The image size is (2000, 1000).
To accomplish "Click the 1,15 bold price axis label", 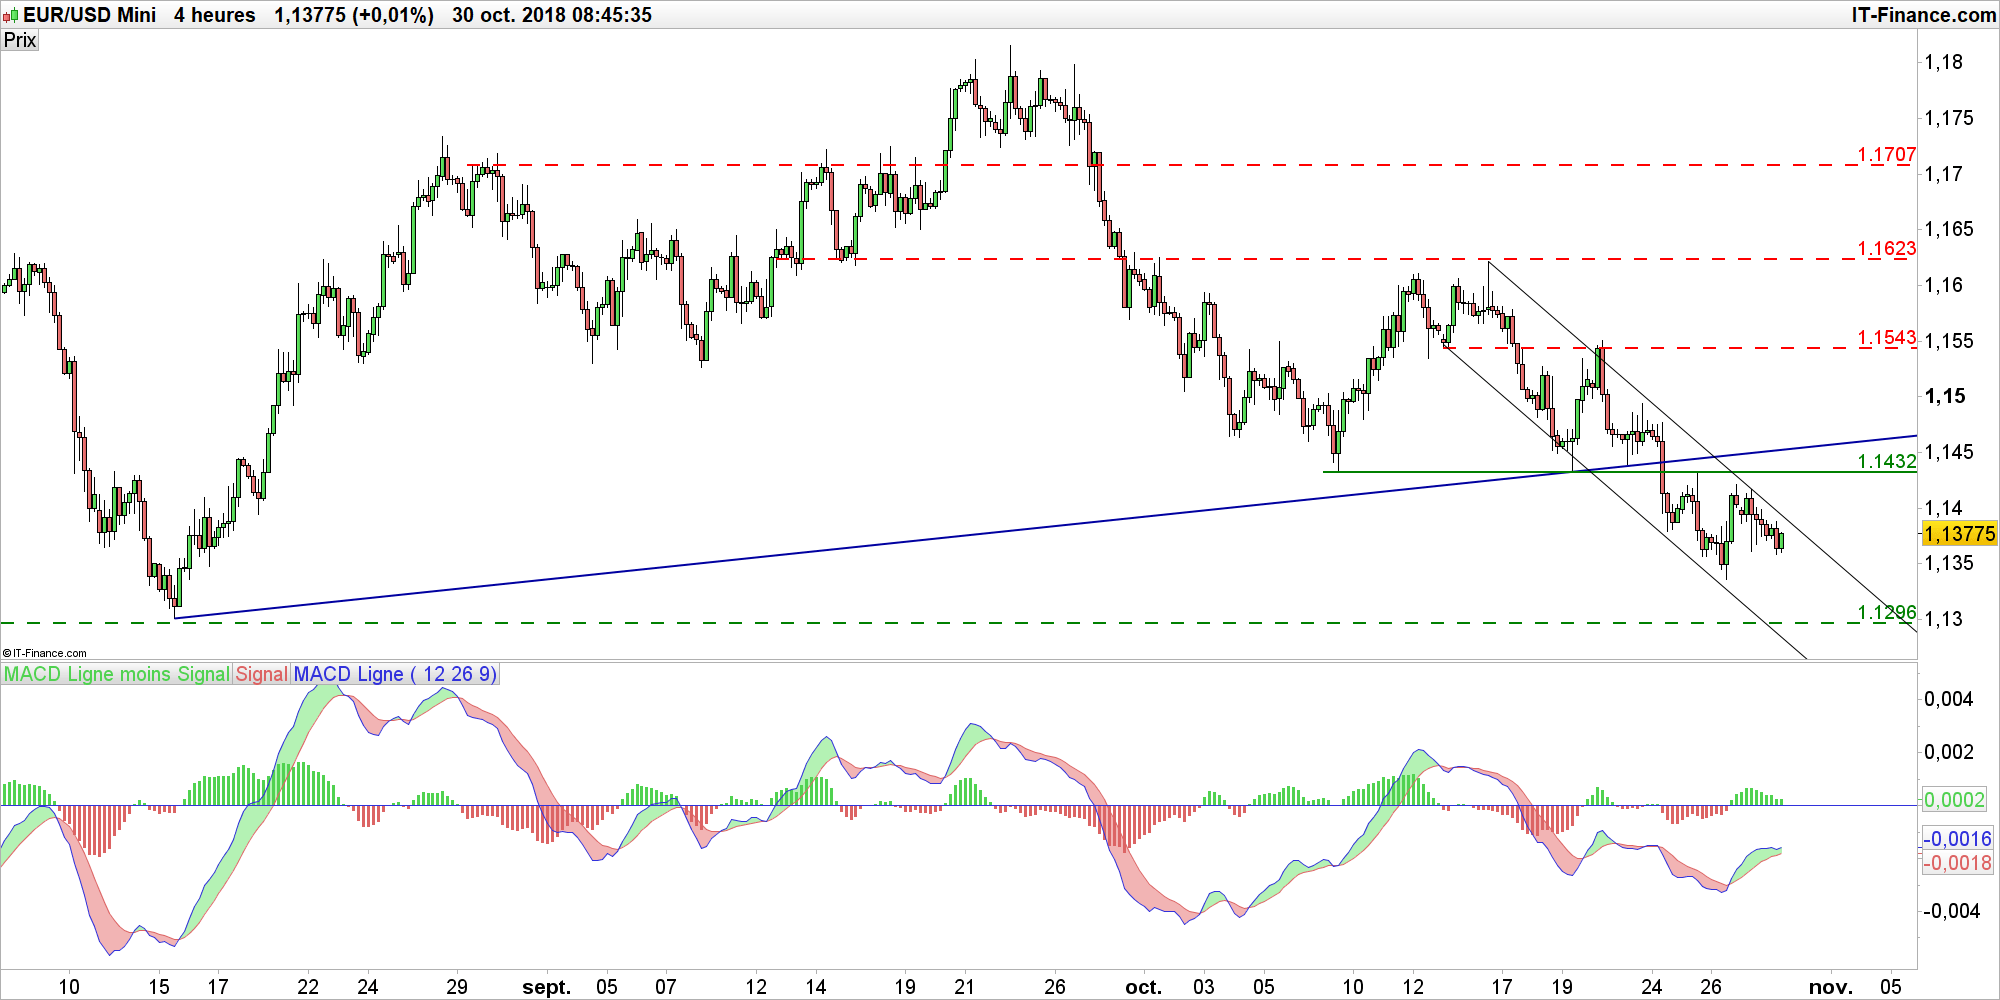I will 1945,396.
